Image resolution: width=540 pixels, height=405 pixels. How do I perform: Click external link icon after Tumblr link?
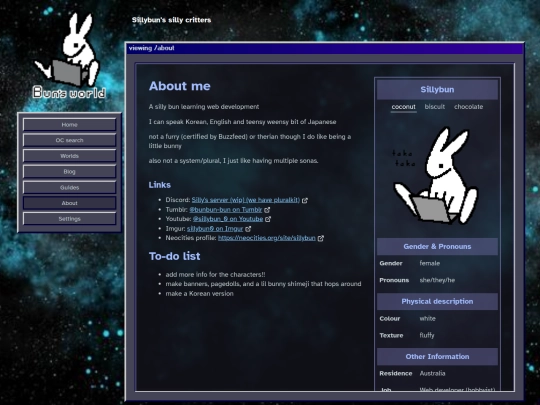point(267,209)
